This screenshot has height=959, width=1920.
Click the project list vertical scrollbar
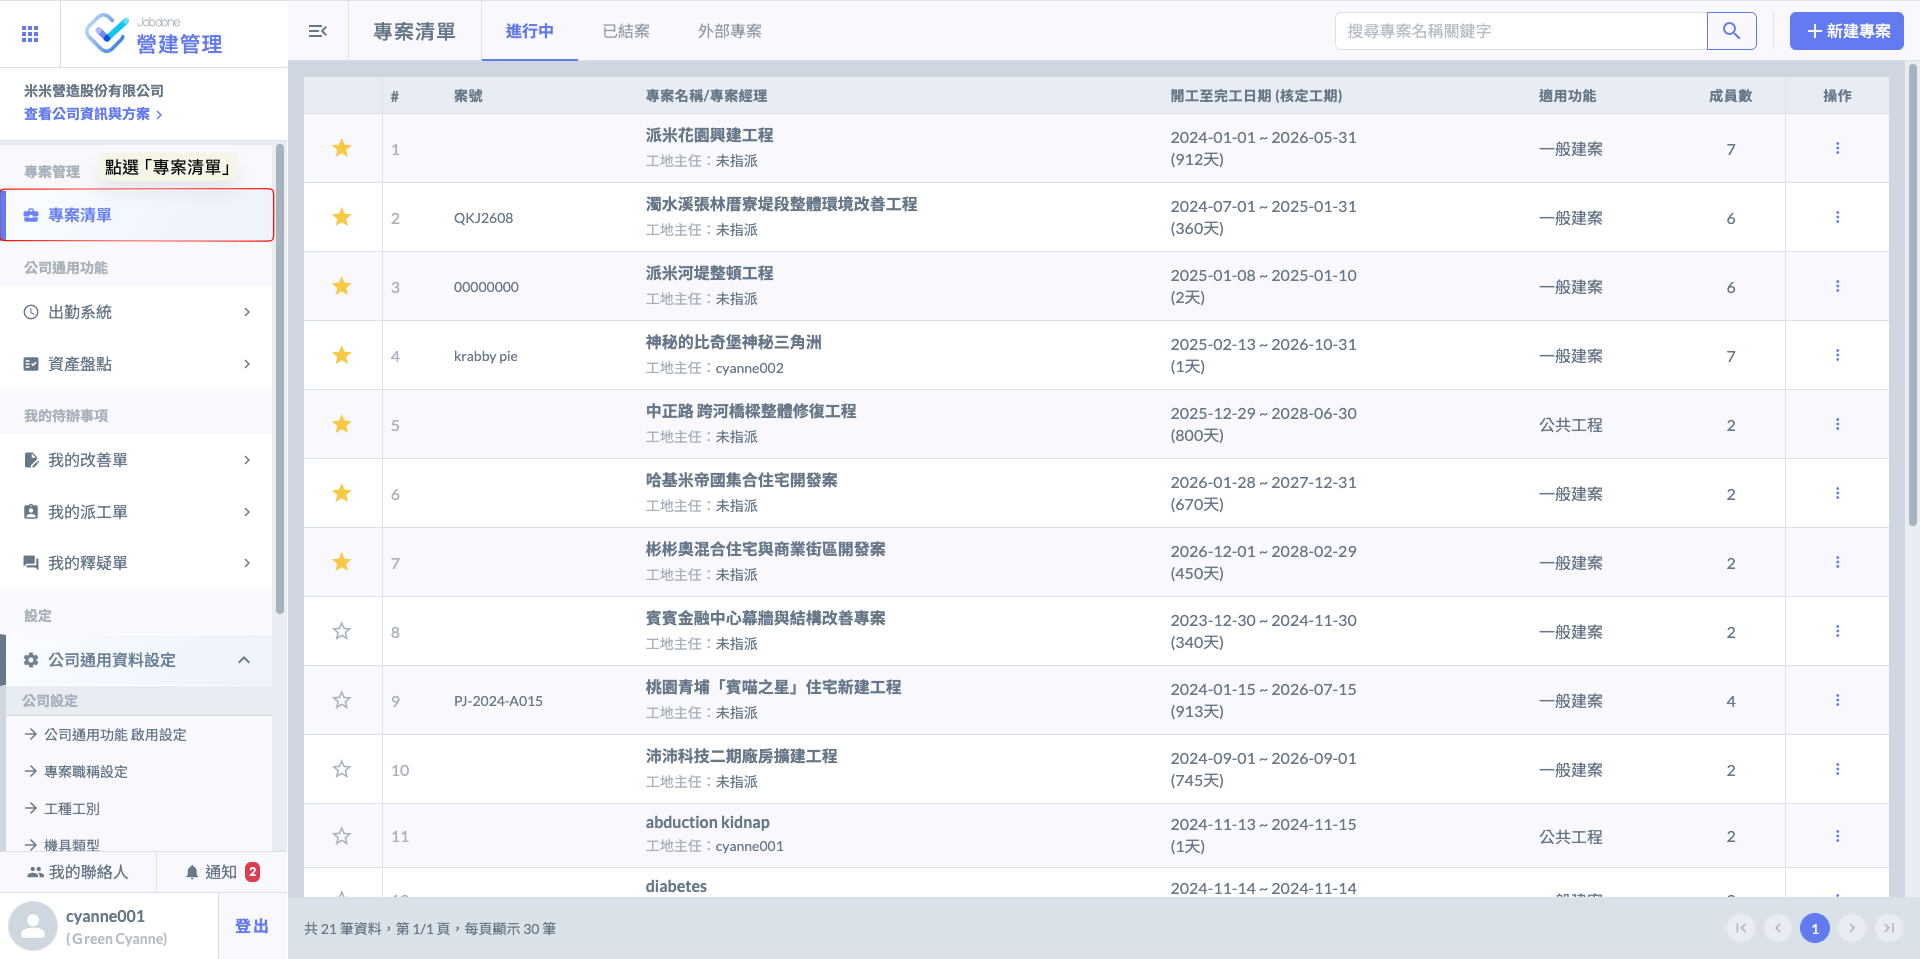(1912, 300)
